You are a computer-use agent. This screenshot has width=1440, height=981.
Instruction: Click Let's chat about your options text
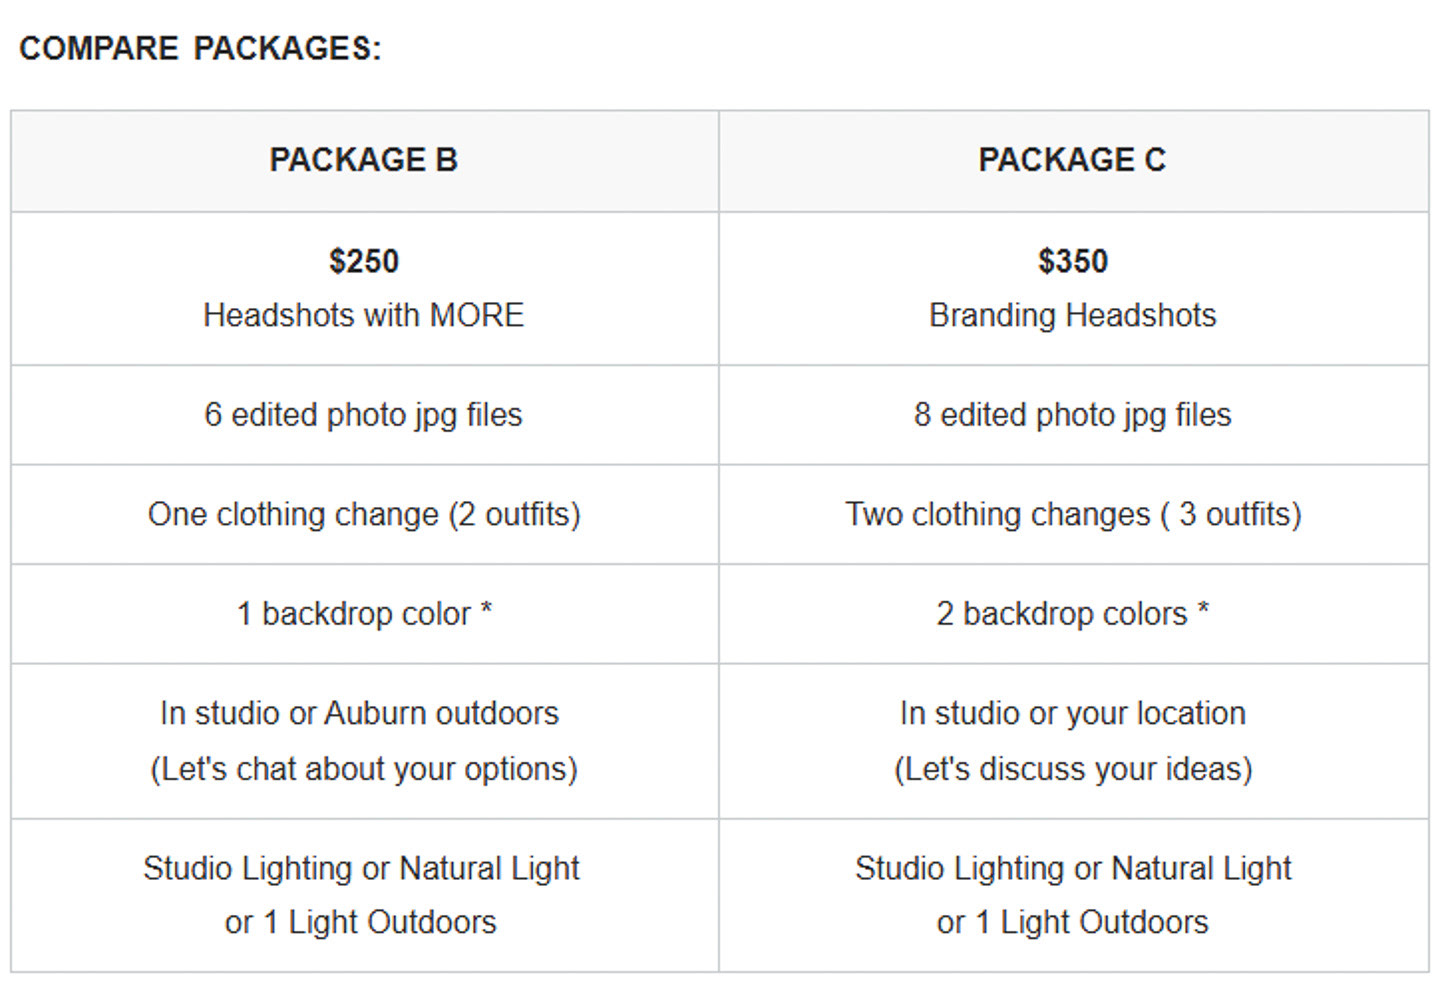364,769
